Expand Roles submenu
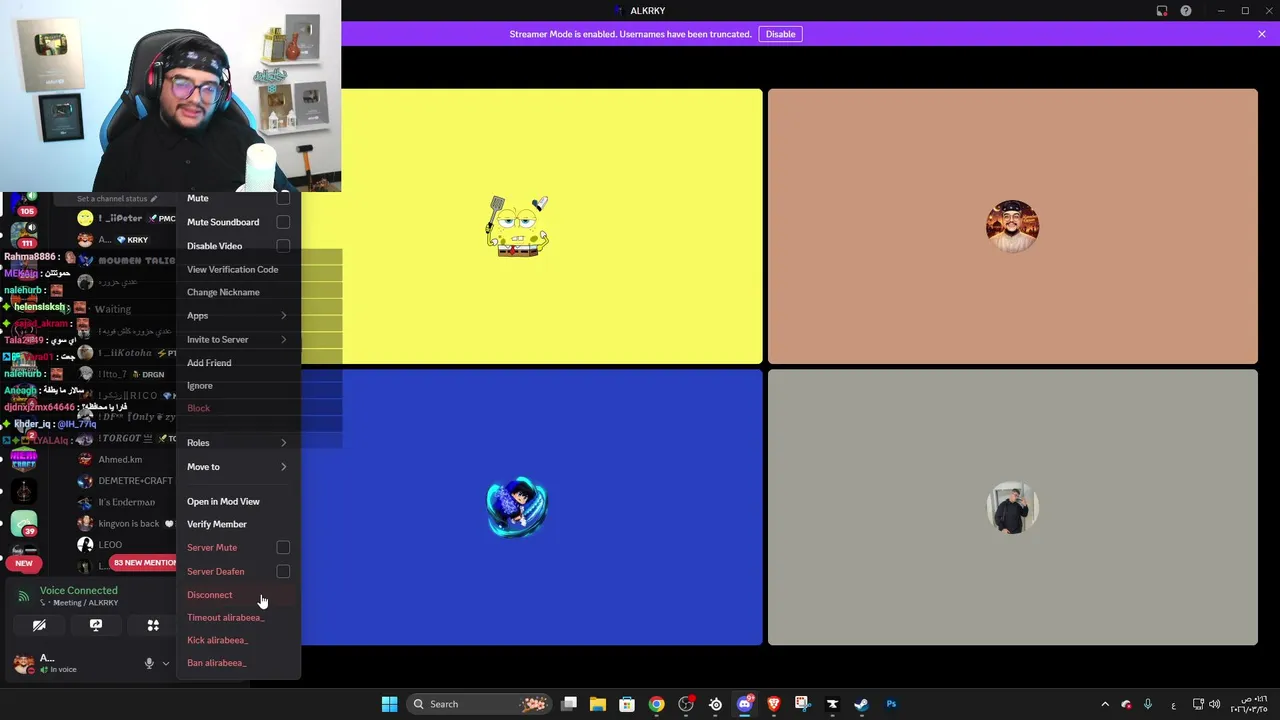The height and width of the screenshot is (720, 1280). [238, 443]
